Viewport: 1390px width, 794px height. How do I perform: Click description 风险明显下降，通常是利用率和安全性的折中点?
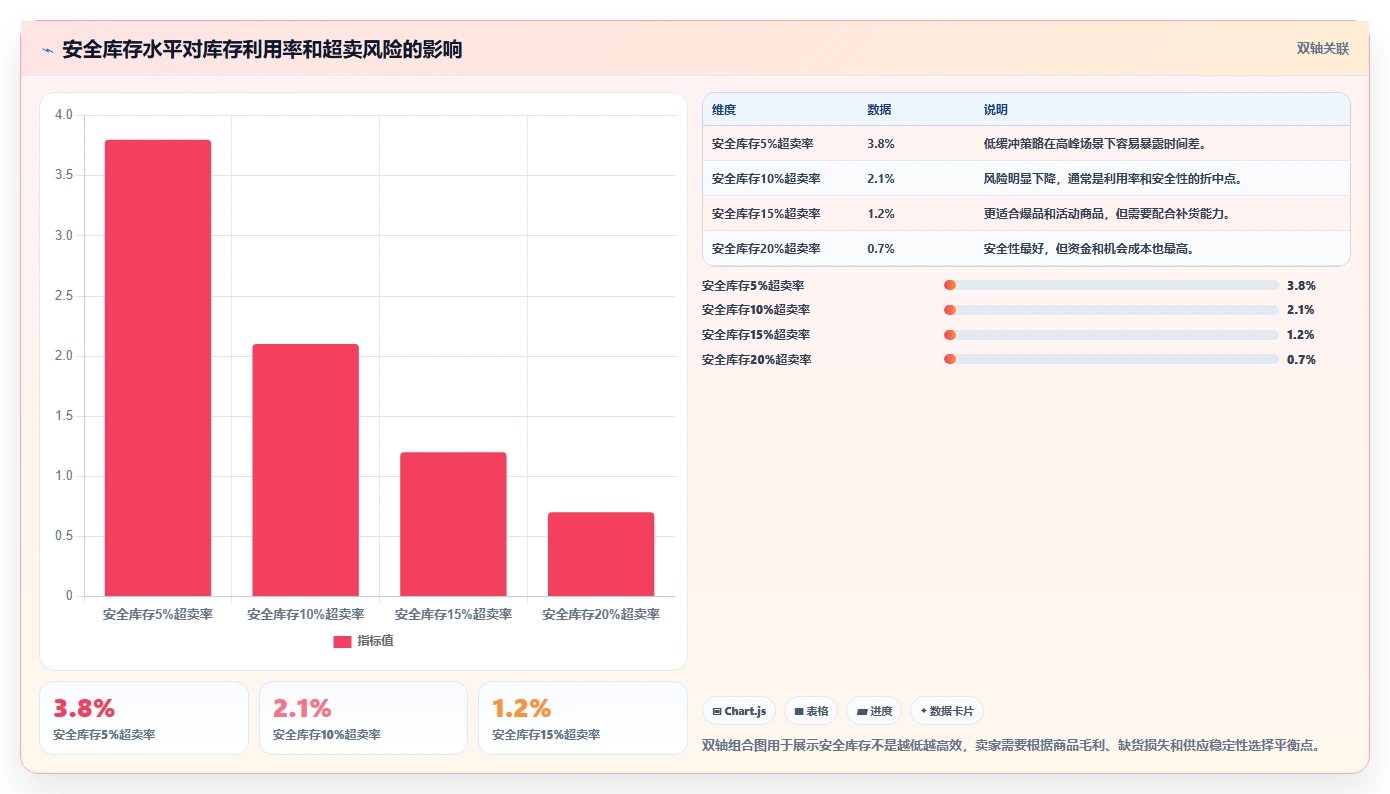click(1112, 179)
